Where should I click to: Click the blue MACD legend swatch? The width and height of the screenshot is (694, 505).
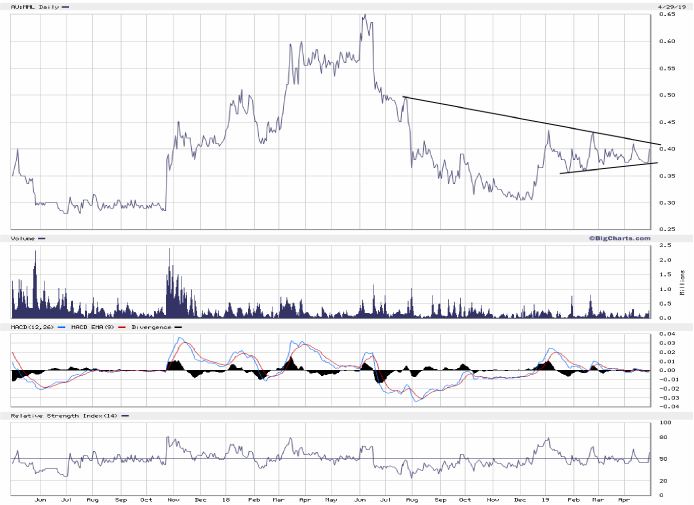(62, 326)
